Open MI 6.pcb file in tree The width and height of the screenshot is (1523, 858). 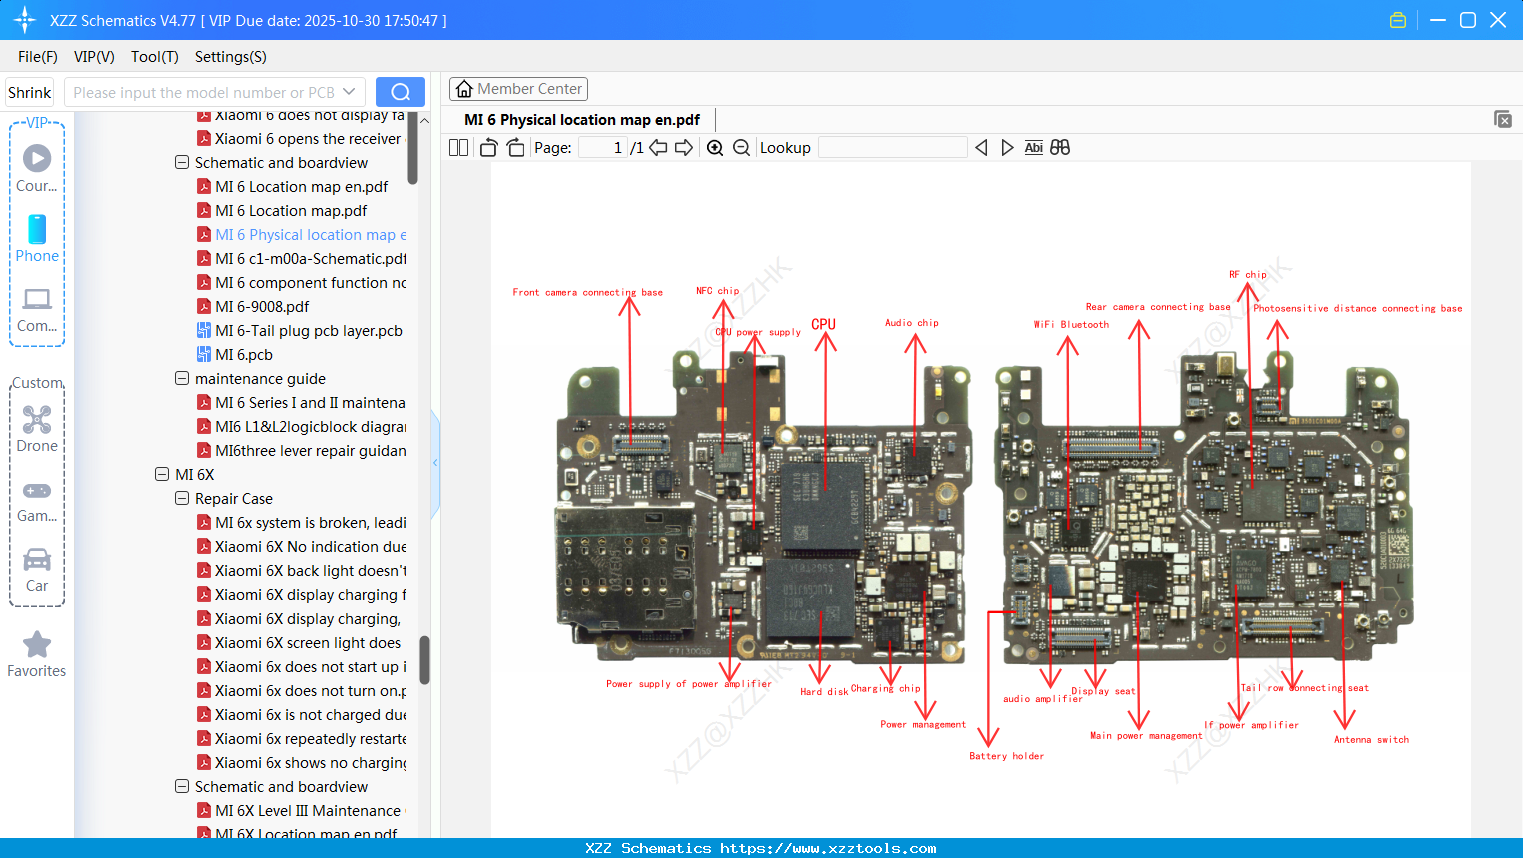click(244, 355)
